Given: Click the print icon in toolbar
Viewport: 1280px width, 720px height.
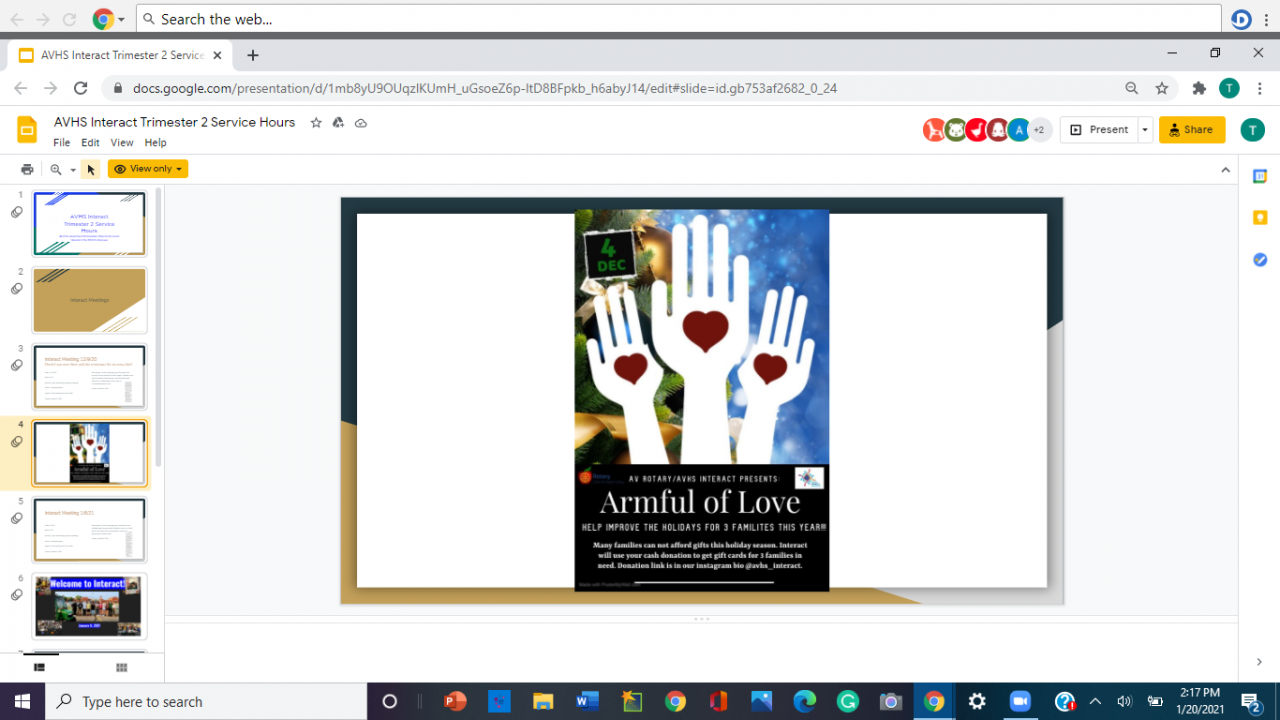Looking at the screenshot, I should pyautogui.click(x=27, y=169).
